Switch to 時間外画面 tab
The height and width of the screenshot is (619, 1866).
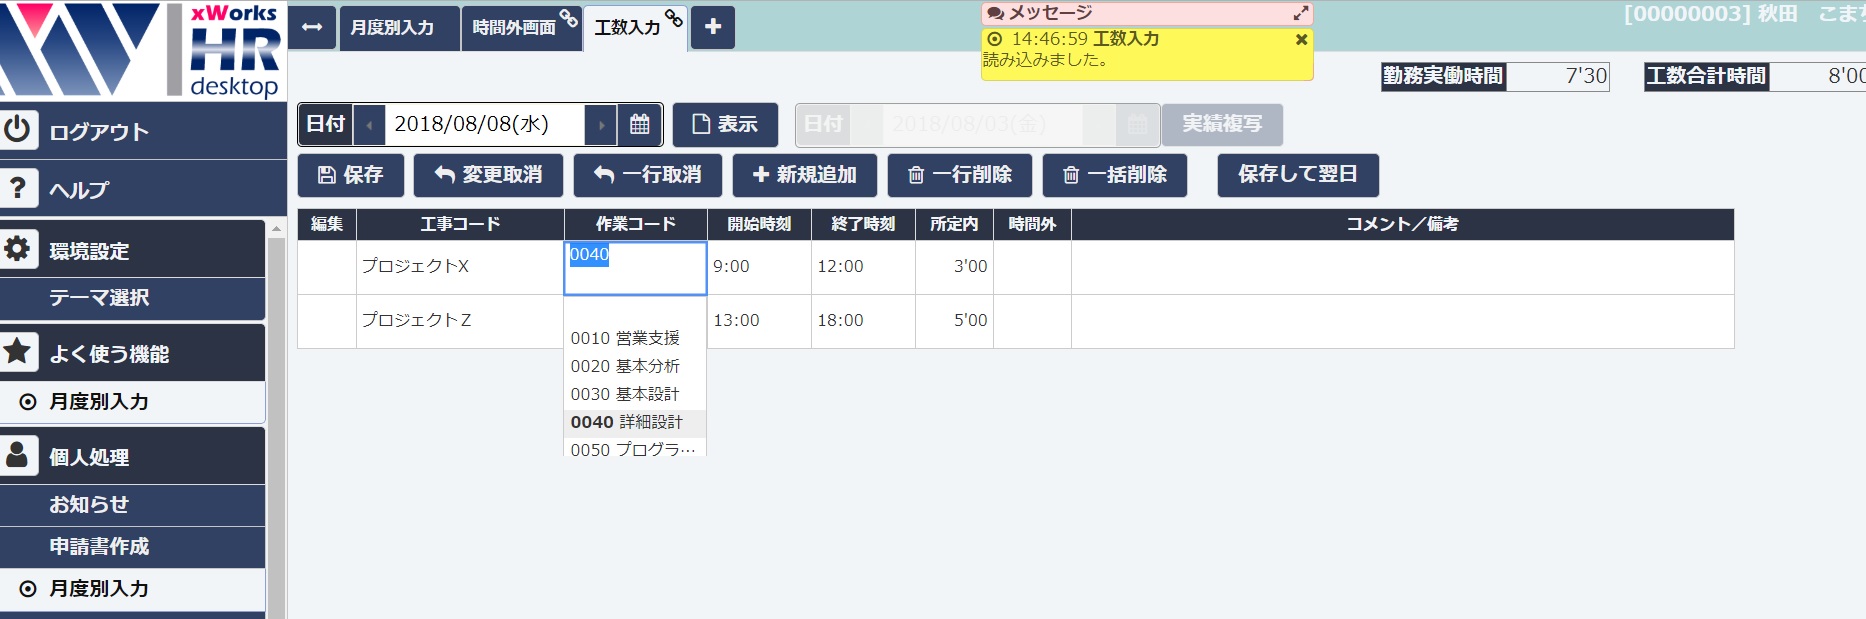point(514,28)
